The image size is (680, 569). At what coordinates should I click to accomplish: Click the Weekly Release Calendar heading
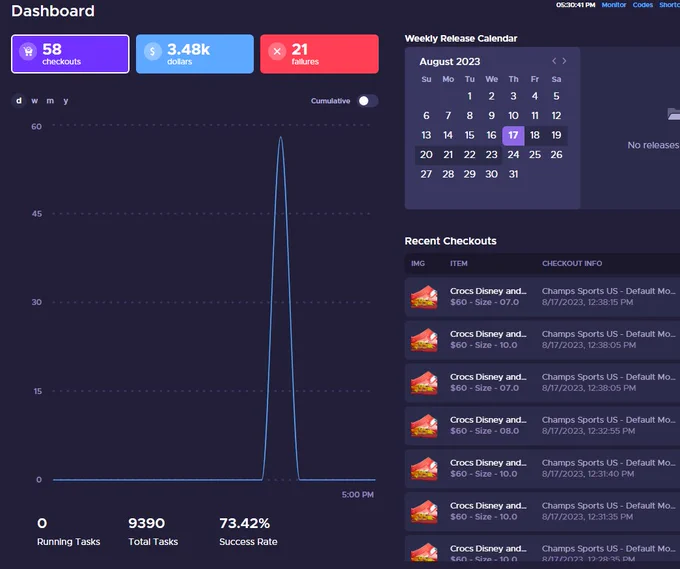(461, 39)
